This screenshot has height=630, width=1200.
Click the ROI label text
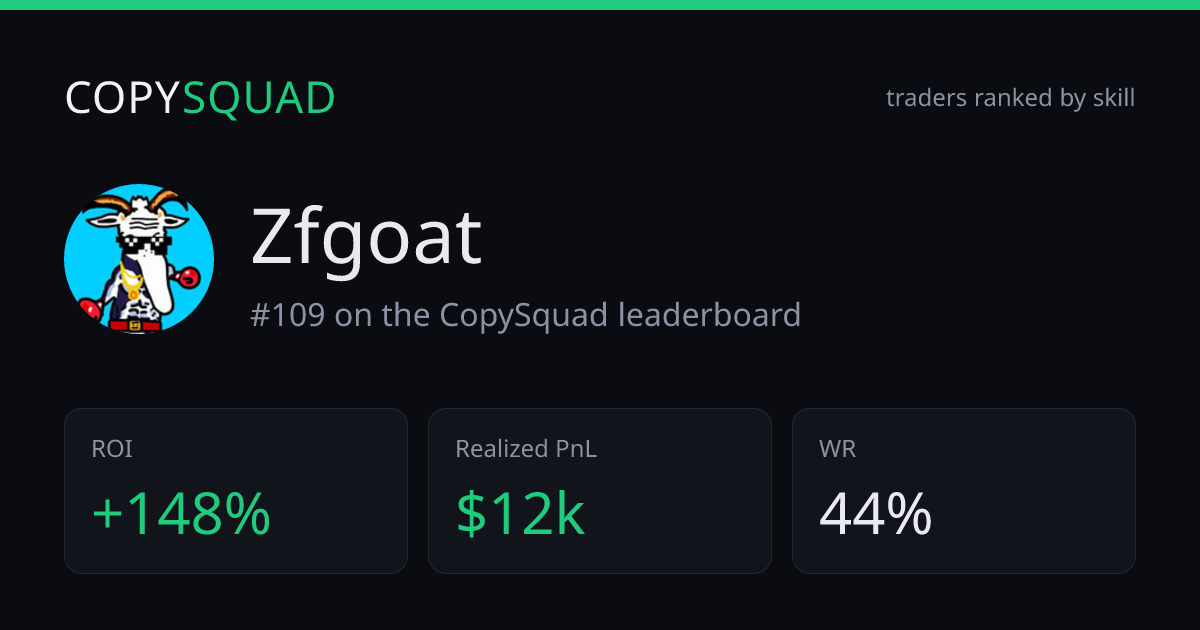pos(112,449)
